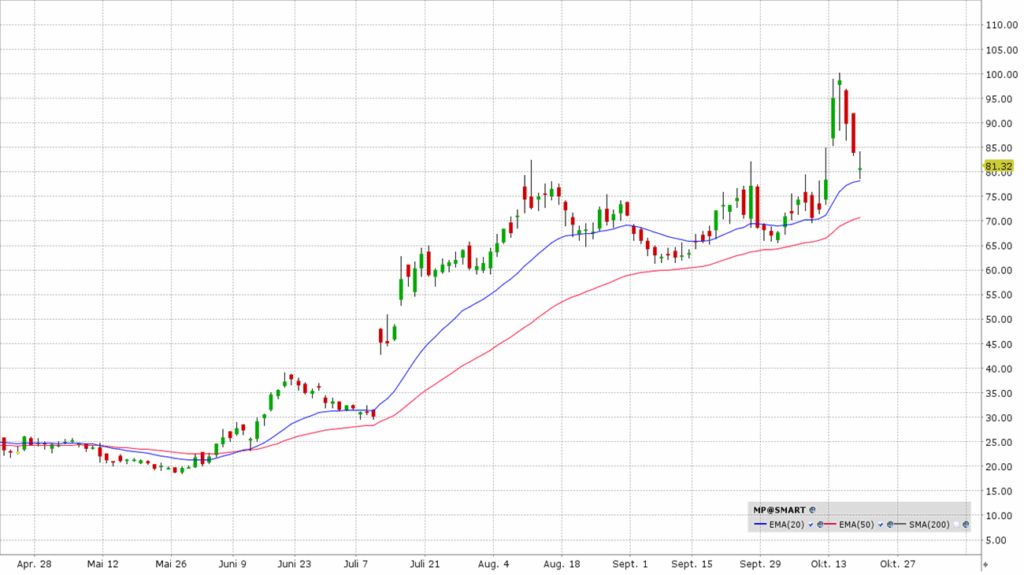Click the SMA(200) legend label
Image resolution: width=1024 pixels, height=575 pixels.
929,524
